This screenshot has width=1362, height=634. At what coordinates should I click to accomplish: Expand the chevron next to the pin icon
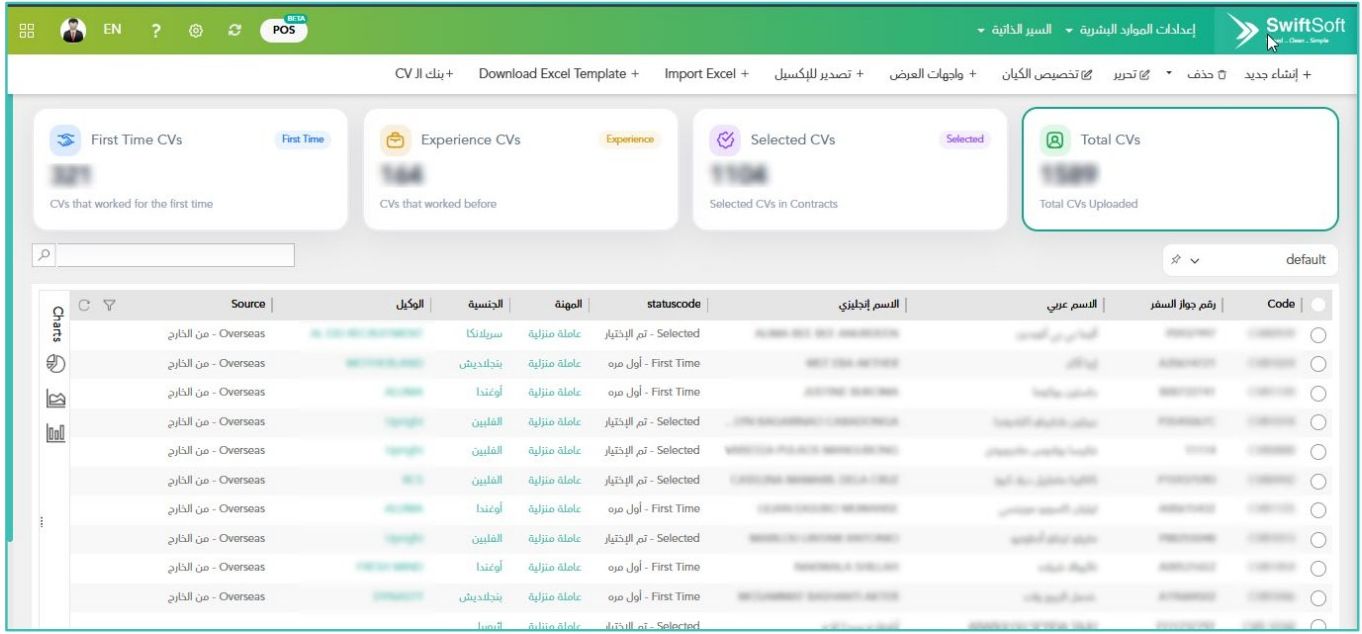click(1195, 260)
